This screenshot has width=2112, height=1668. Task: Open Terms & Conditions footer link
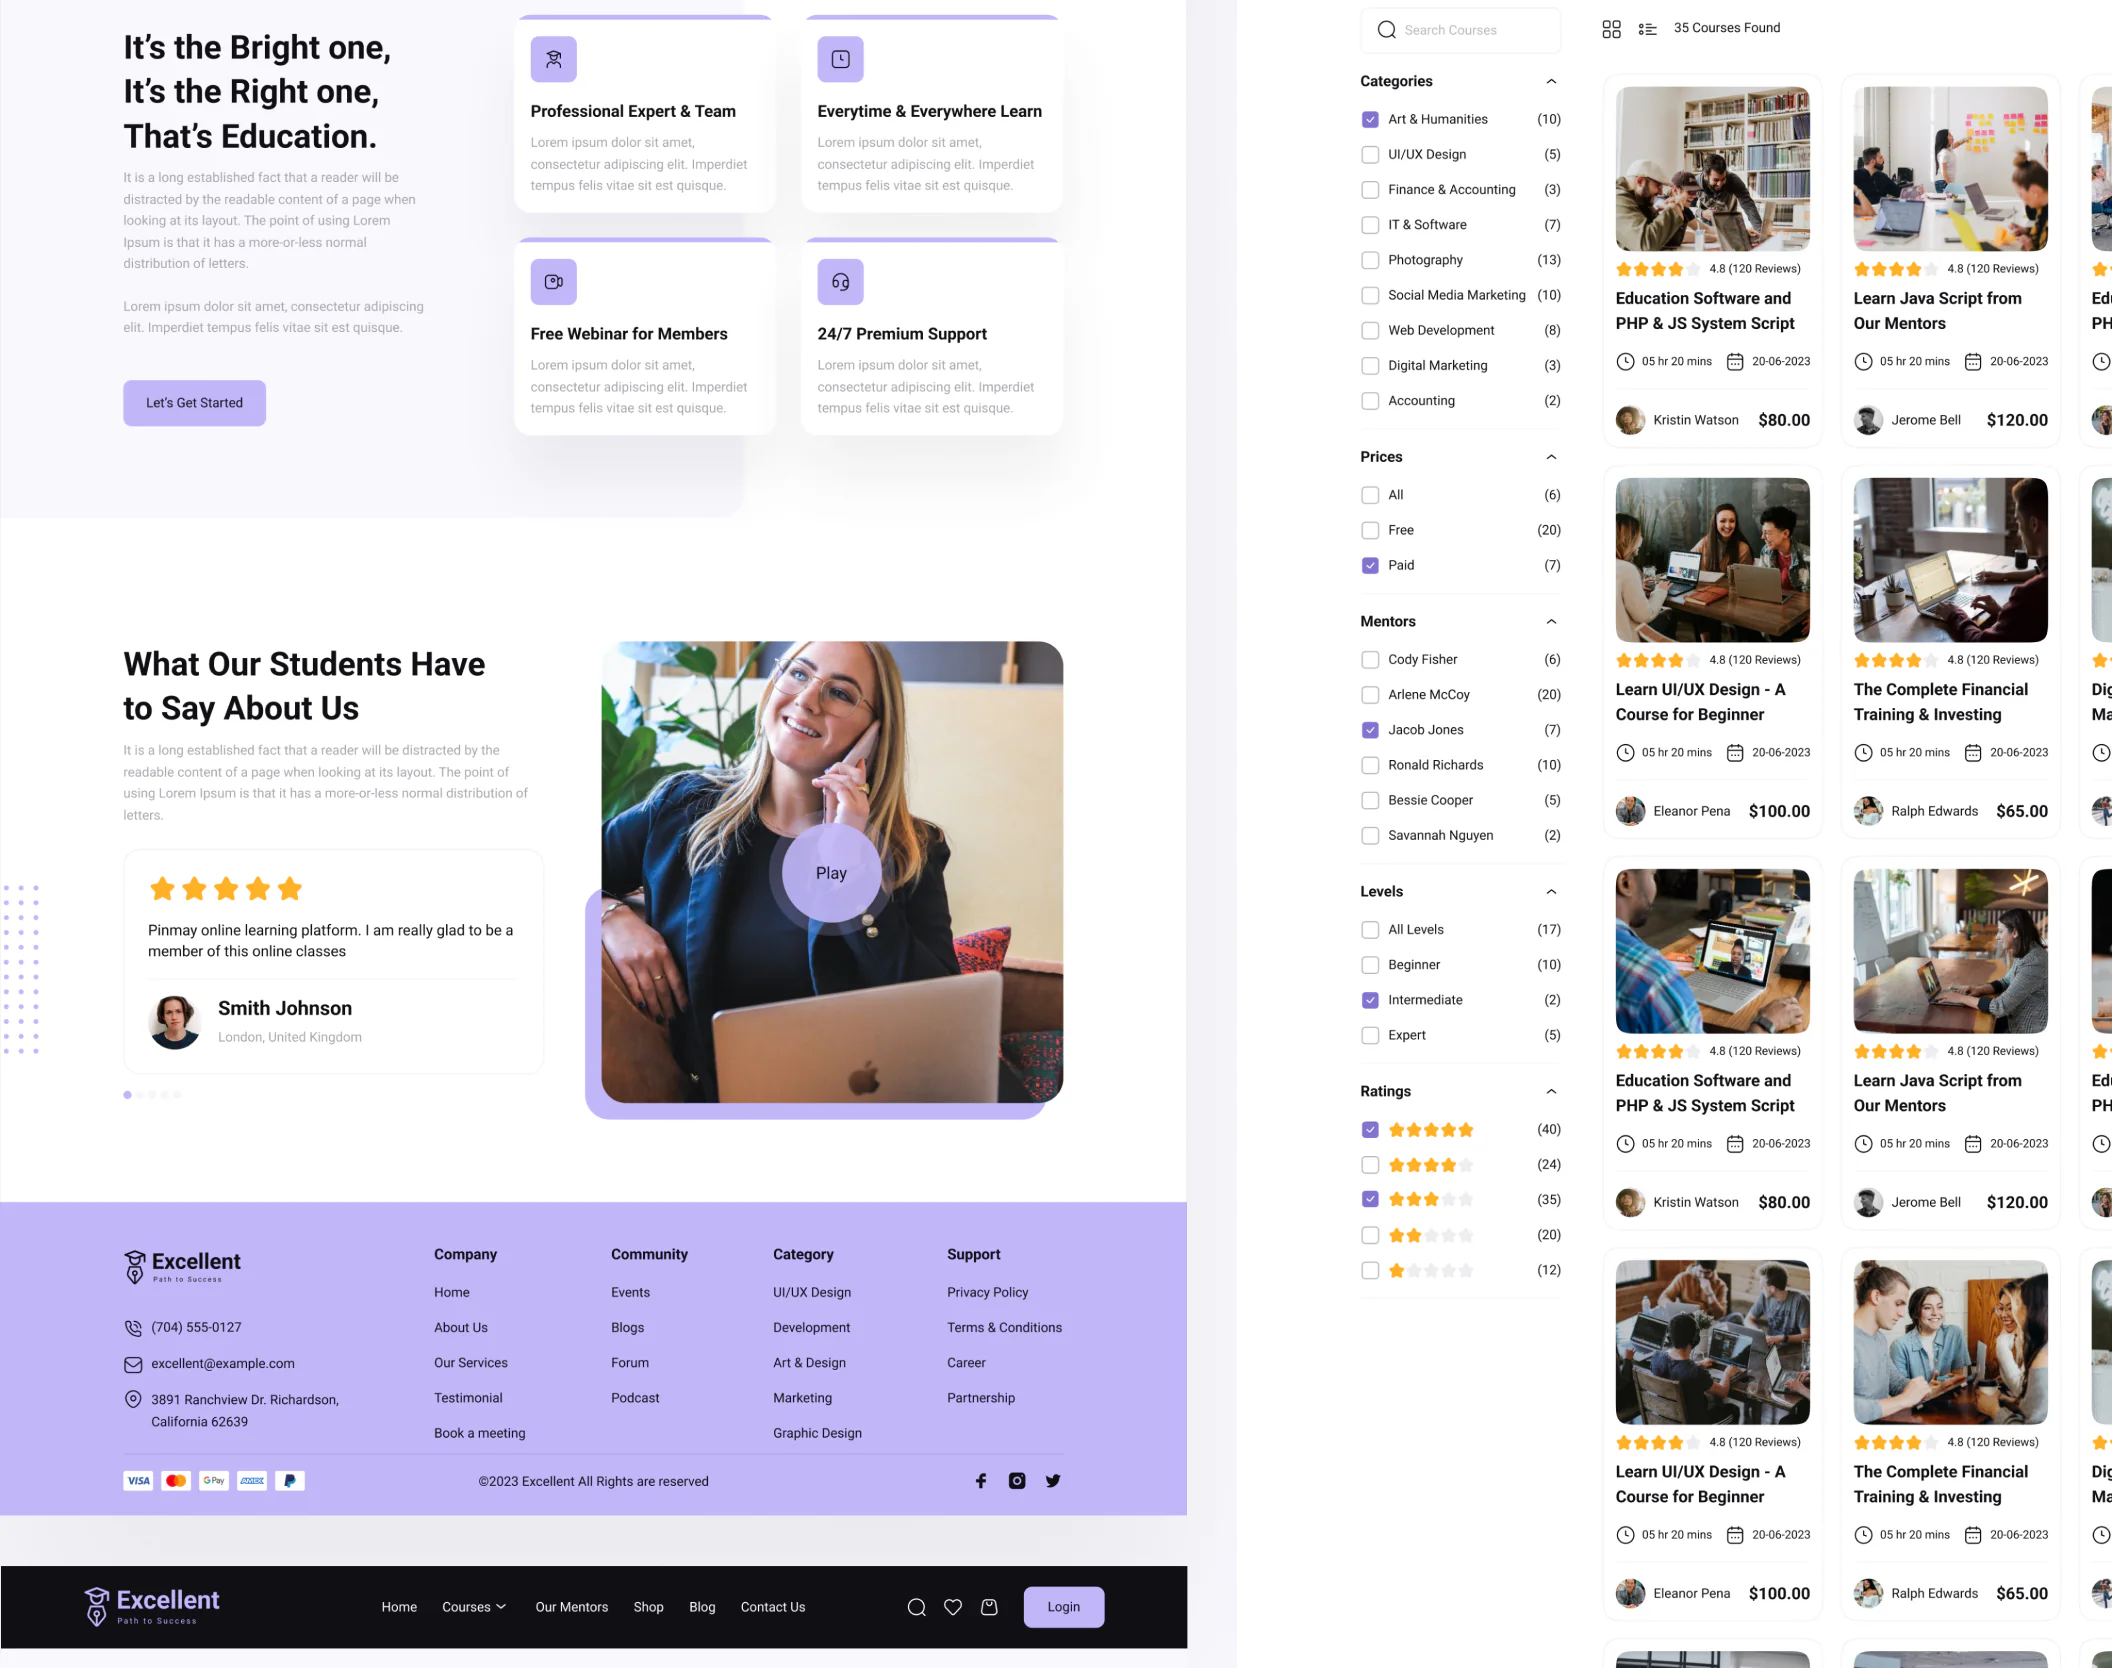[x=1005, y=1328]
